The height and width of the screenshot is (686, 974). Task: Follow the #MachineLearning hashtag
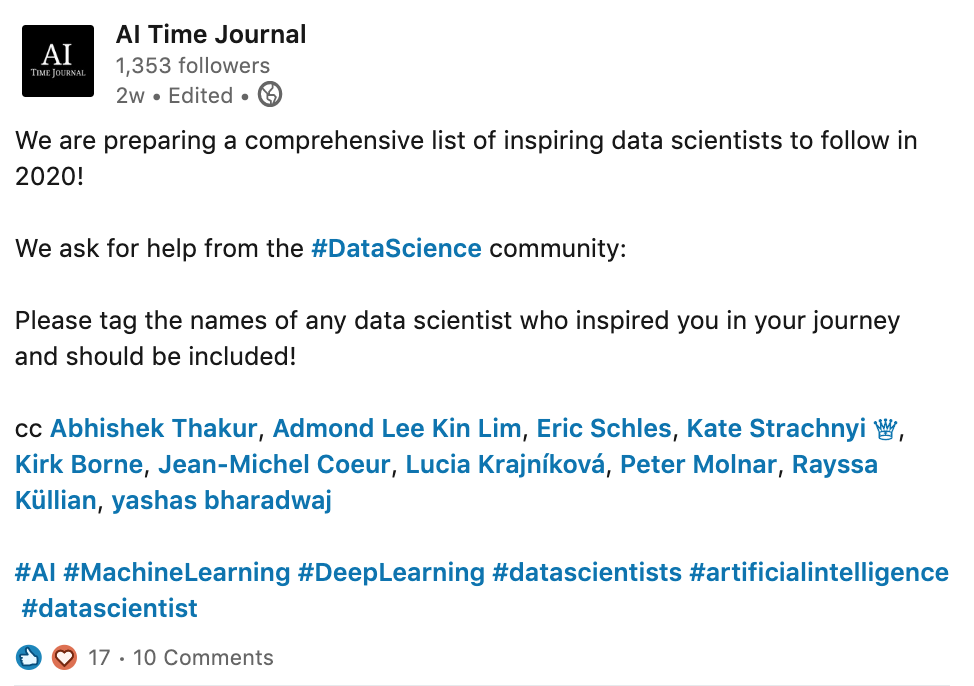pyautogui.click(x=176, y=572)
